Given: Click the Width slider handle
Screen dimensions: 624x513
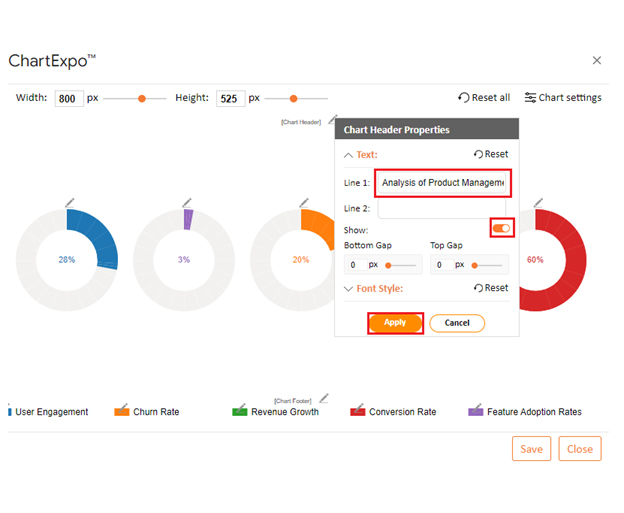Looking at the screenshot, I should click(x=142, y=98).
